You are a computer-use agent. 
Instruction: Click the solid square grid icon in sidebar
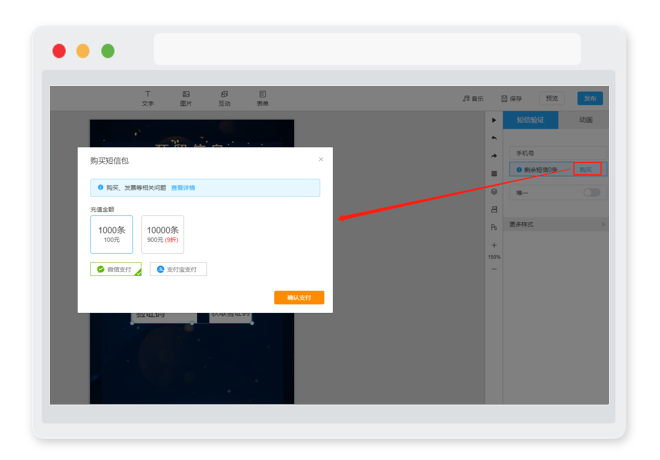pyautogui.click(x=494, y=173)
